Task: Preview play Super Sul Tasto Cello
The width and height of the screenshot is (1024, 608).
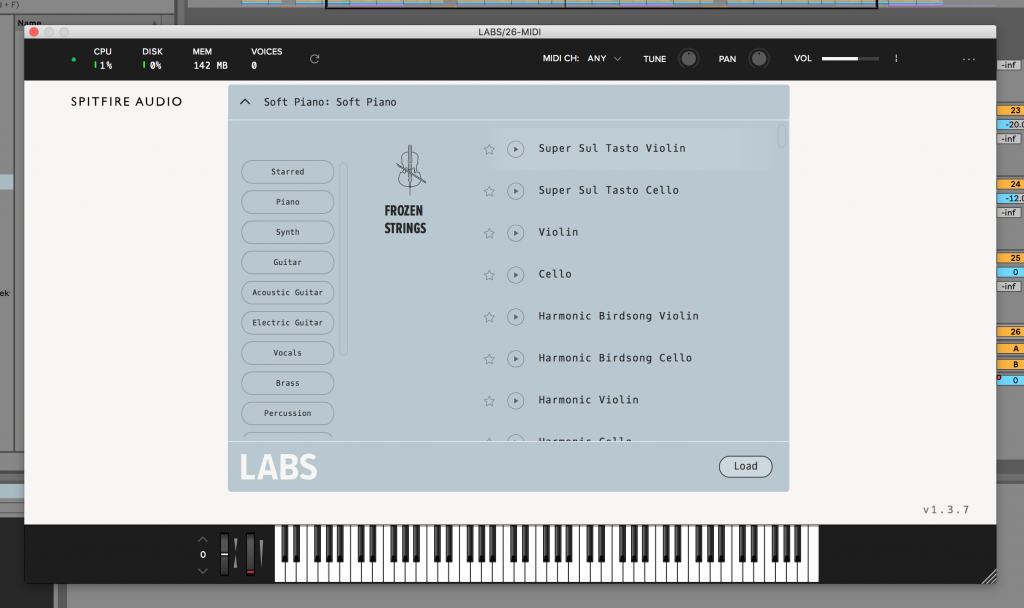Action: point(516,191)
